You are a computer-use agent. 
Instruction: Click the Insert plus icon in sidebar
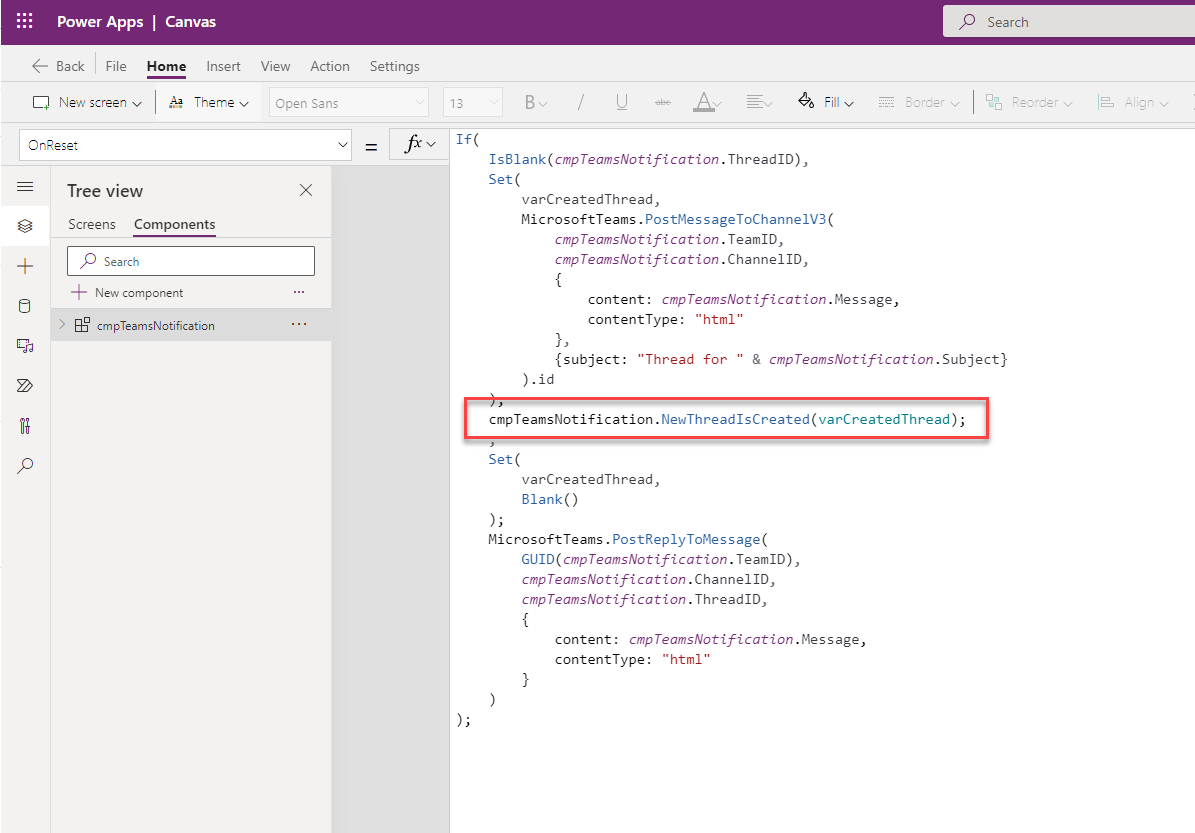click(25, 266)
